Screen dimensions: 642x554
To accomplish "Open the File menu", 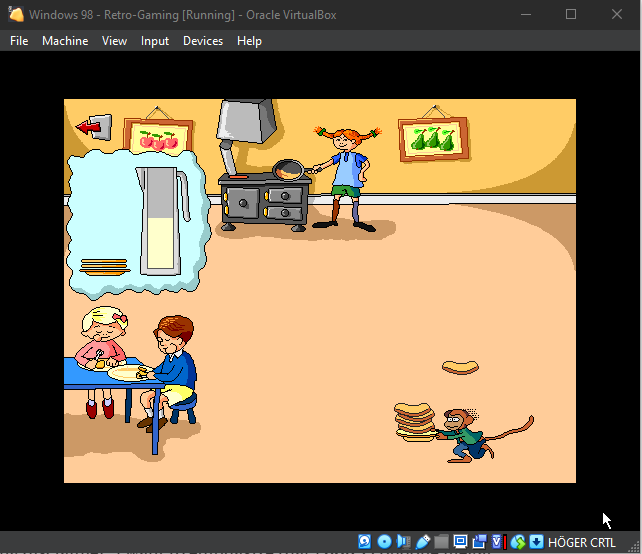I will click(x=19, y=41).
